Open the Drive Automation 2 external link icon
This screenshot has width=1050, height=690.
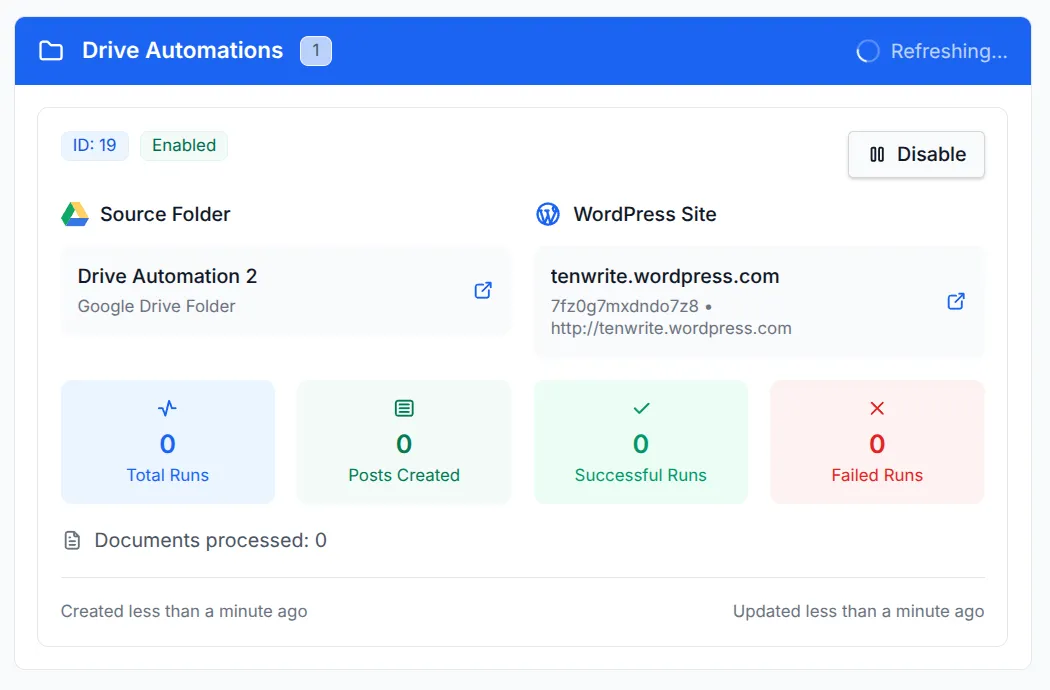coord(483,290)
